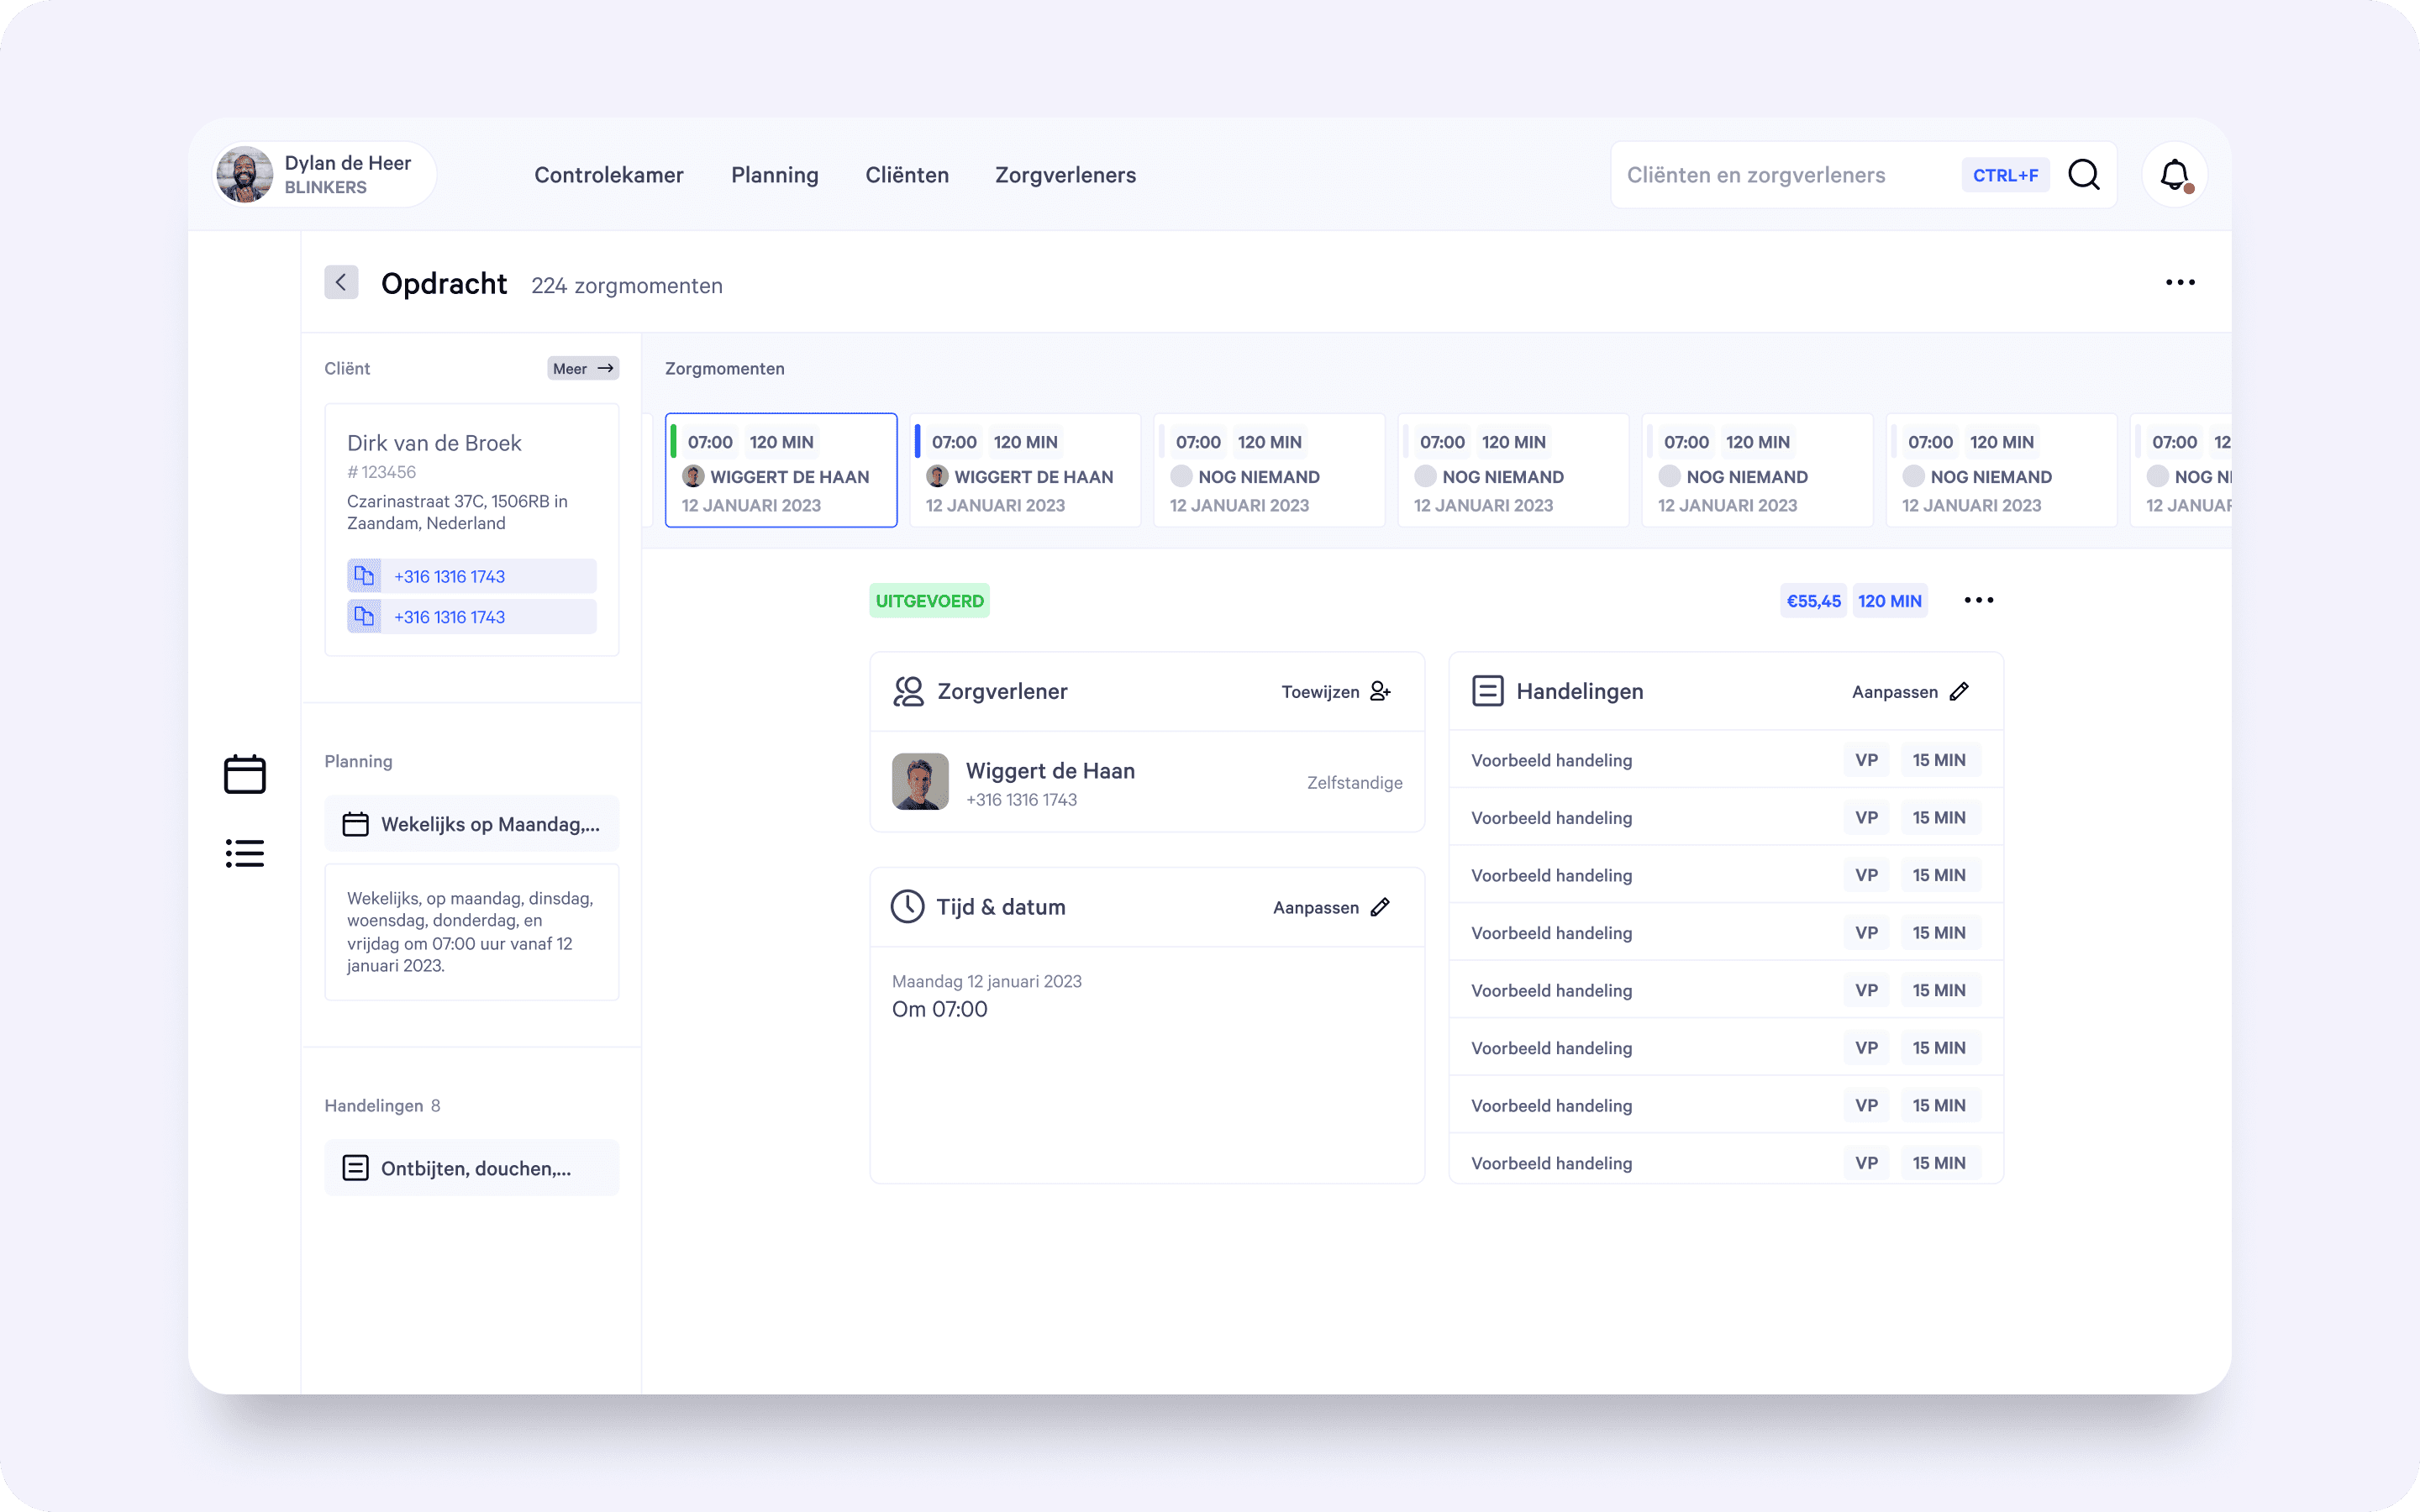This screenshot has height=1512, width=2420.
Task: Open Wiggert de Haan's photo in Zorgverlener card
Action: point(920,782)
